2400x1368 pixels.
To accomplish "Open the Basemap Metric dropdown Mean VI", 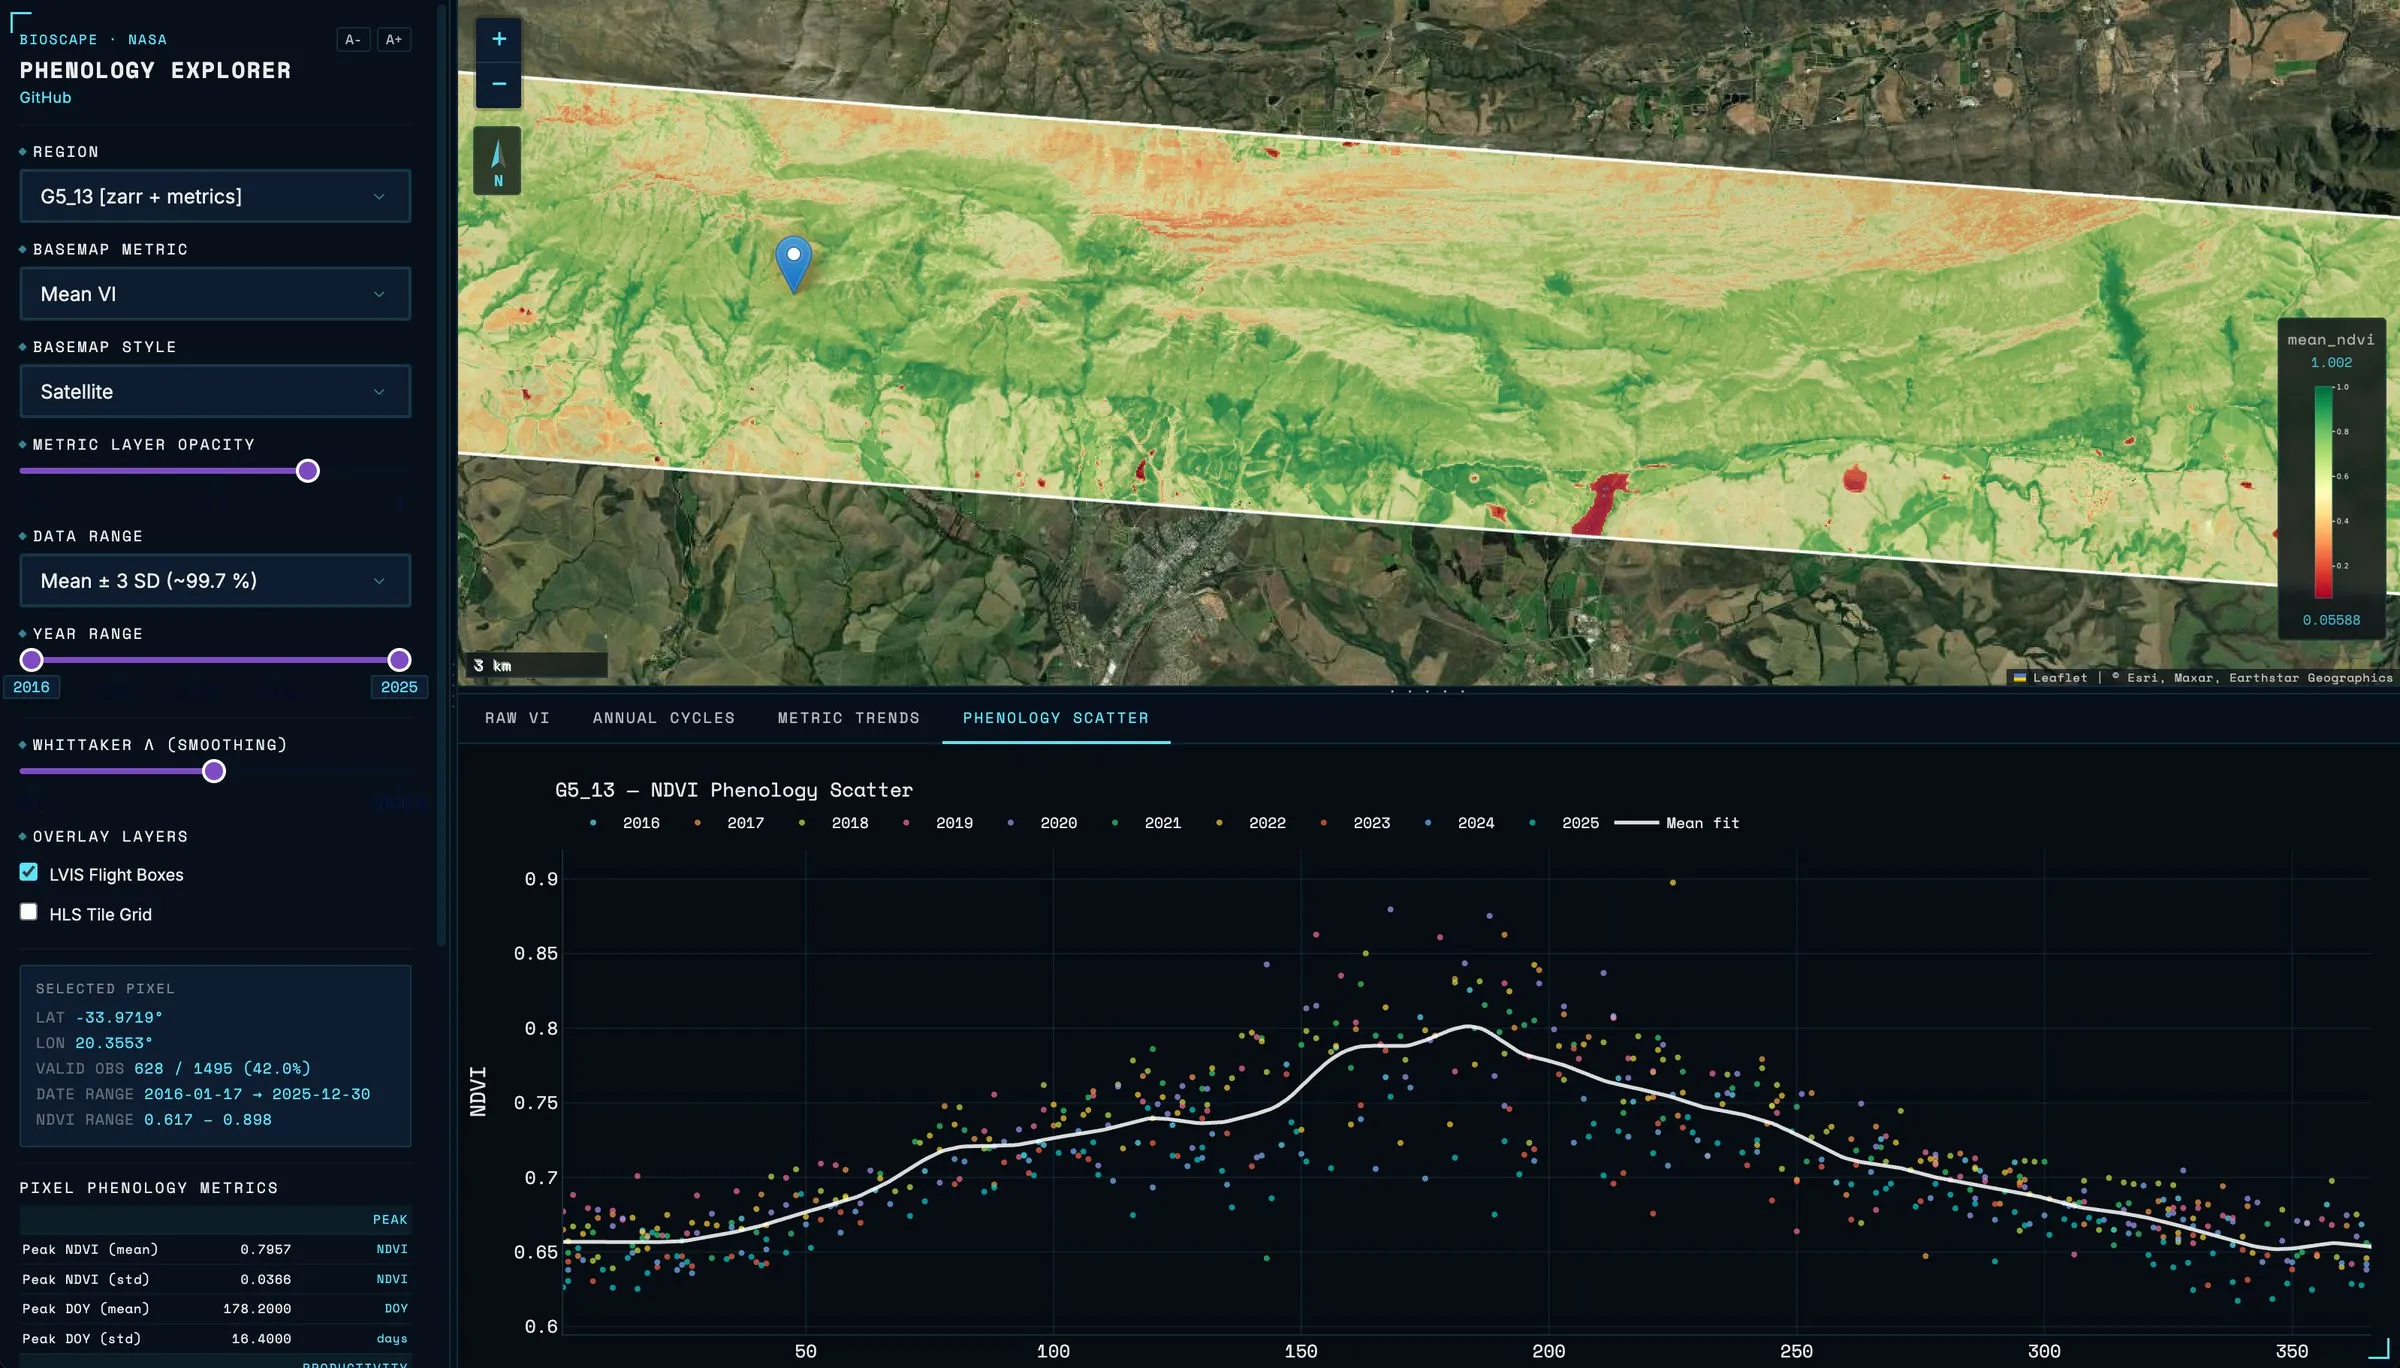I will pyautogui.click(x=215, y=294).
